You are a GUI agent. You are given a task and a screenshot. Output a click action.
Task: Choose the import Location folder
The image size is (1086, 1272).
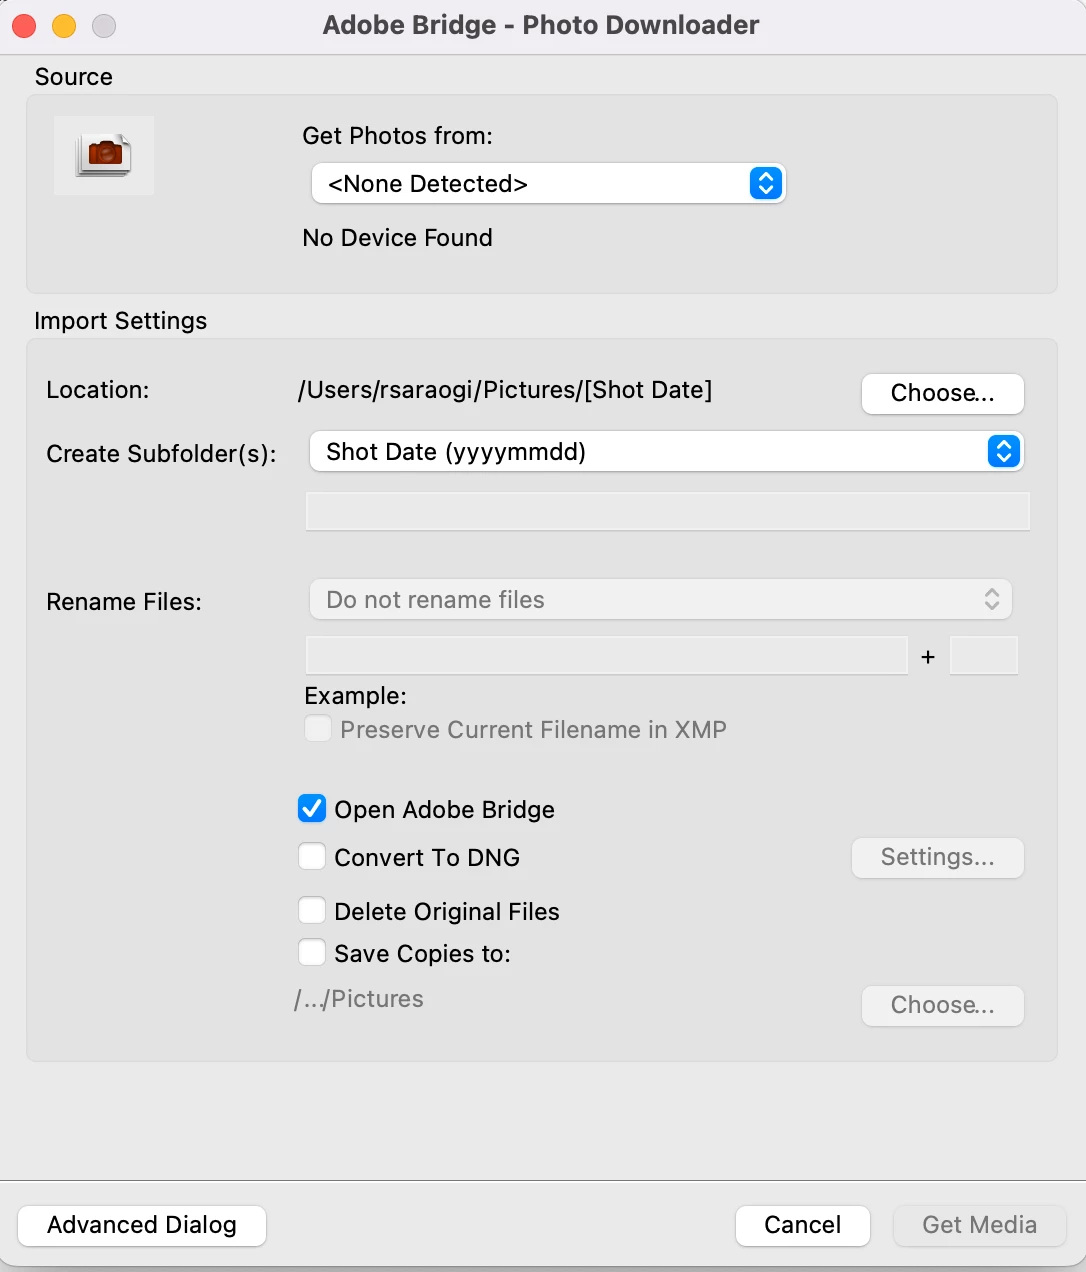[942, 393]
